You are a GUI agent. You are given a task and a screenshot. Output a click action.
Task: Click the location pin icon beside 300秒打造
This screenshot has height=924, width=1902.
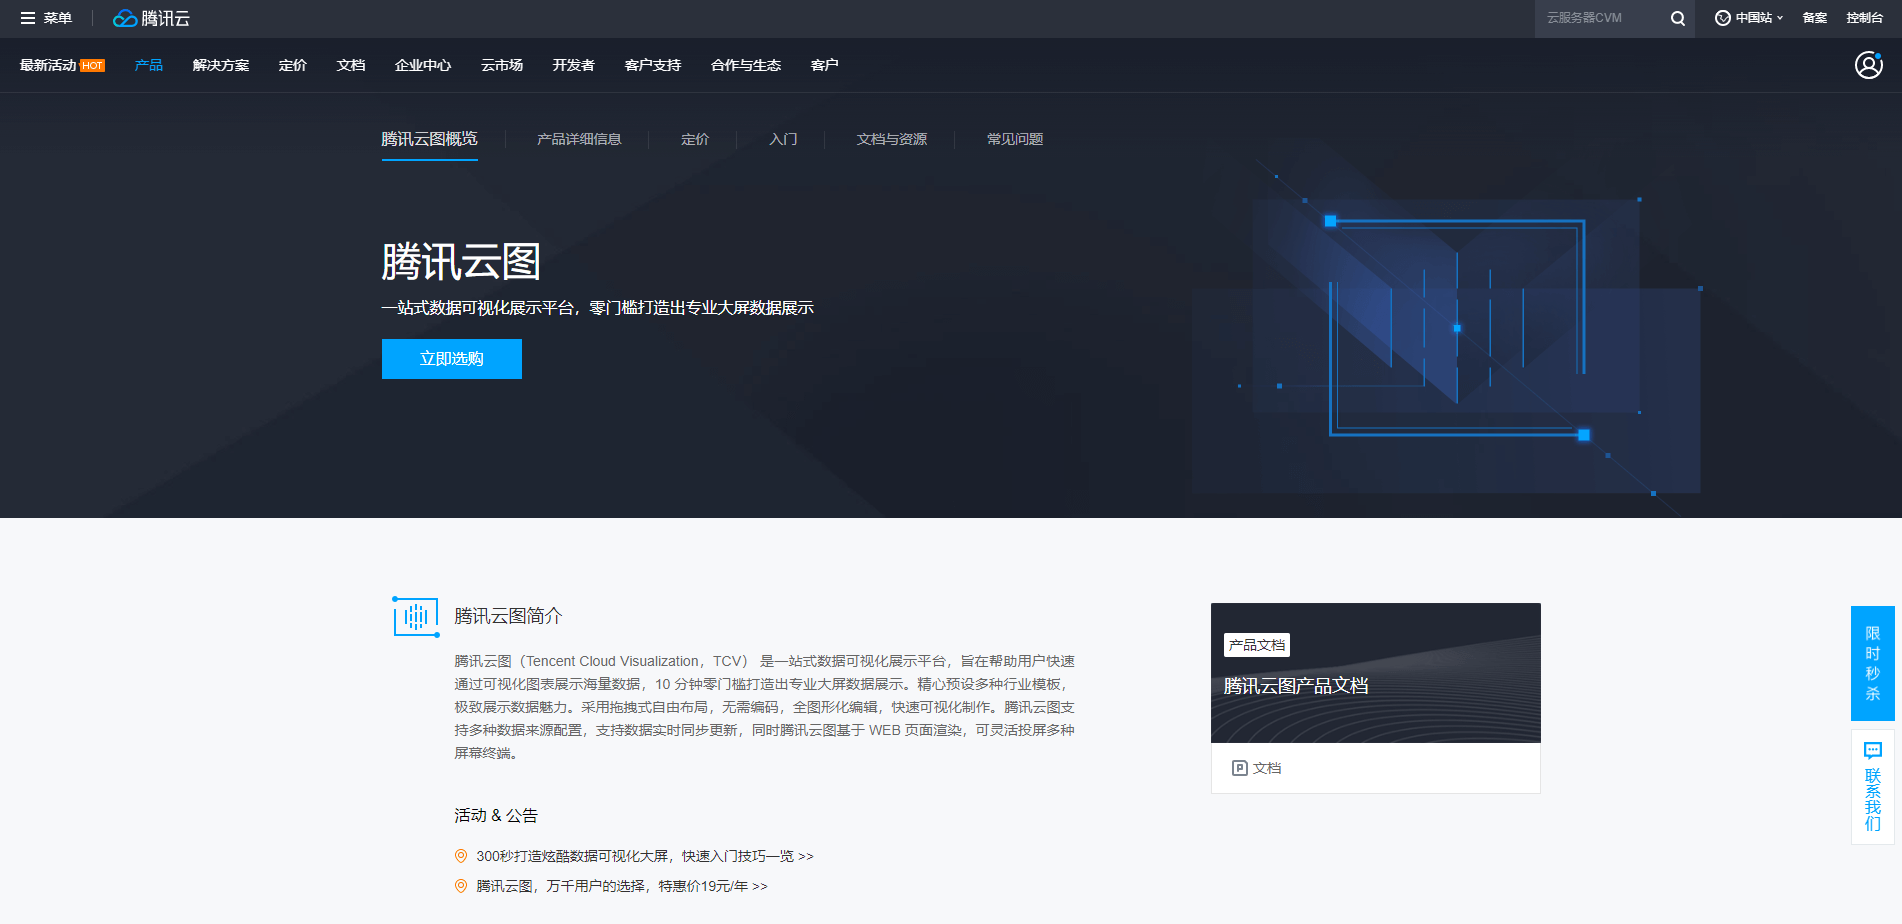(461, 856)
